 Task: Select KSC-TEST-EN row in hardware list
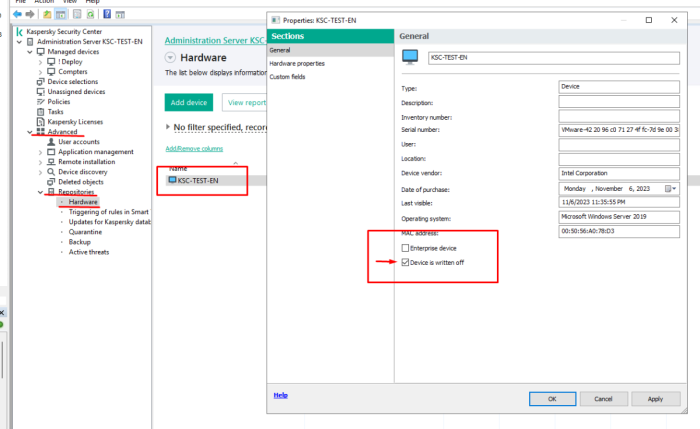coord(216,180)
